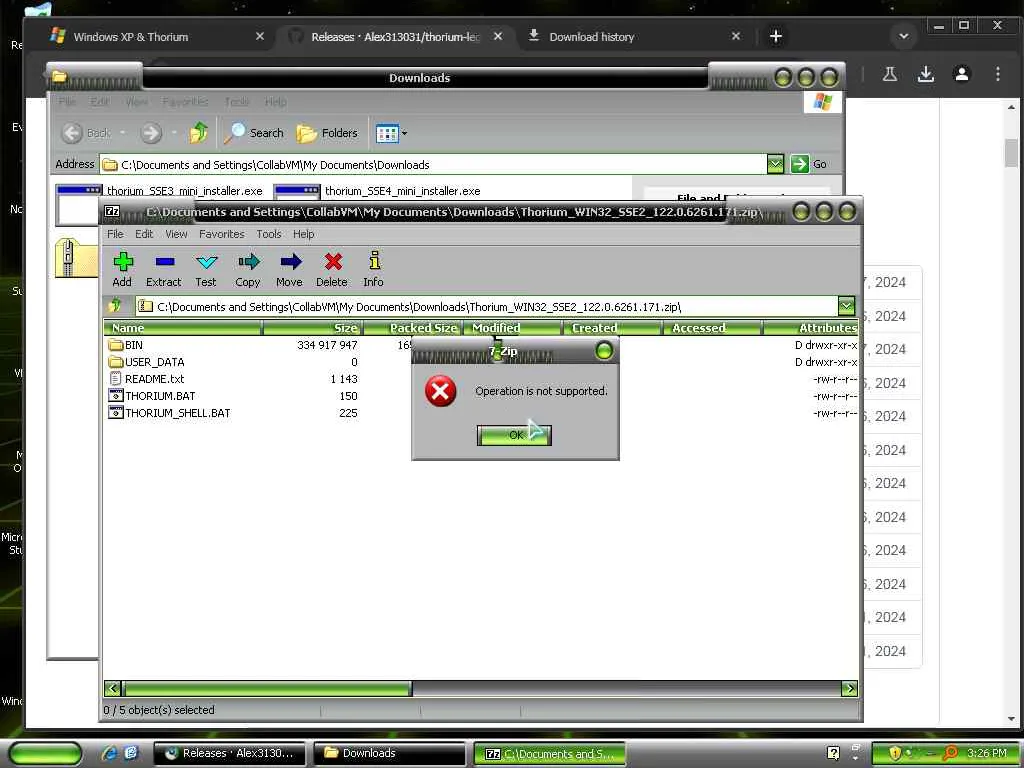Screen dimensions: 1024x768
Task: Go up one folder level in 7-Zip
Action: [116, 306]
